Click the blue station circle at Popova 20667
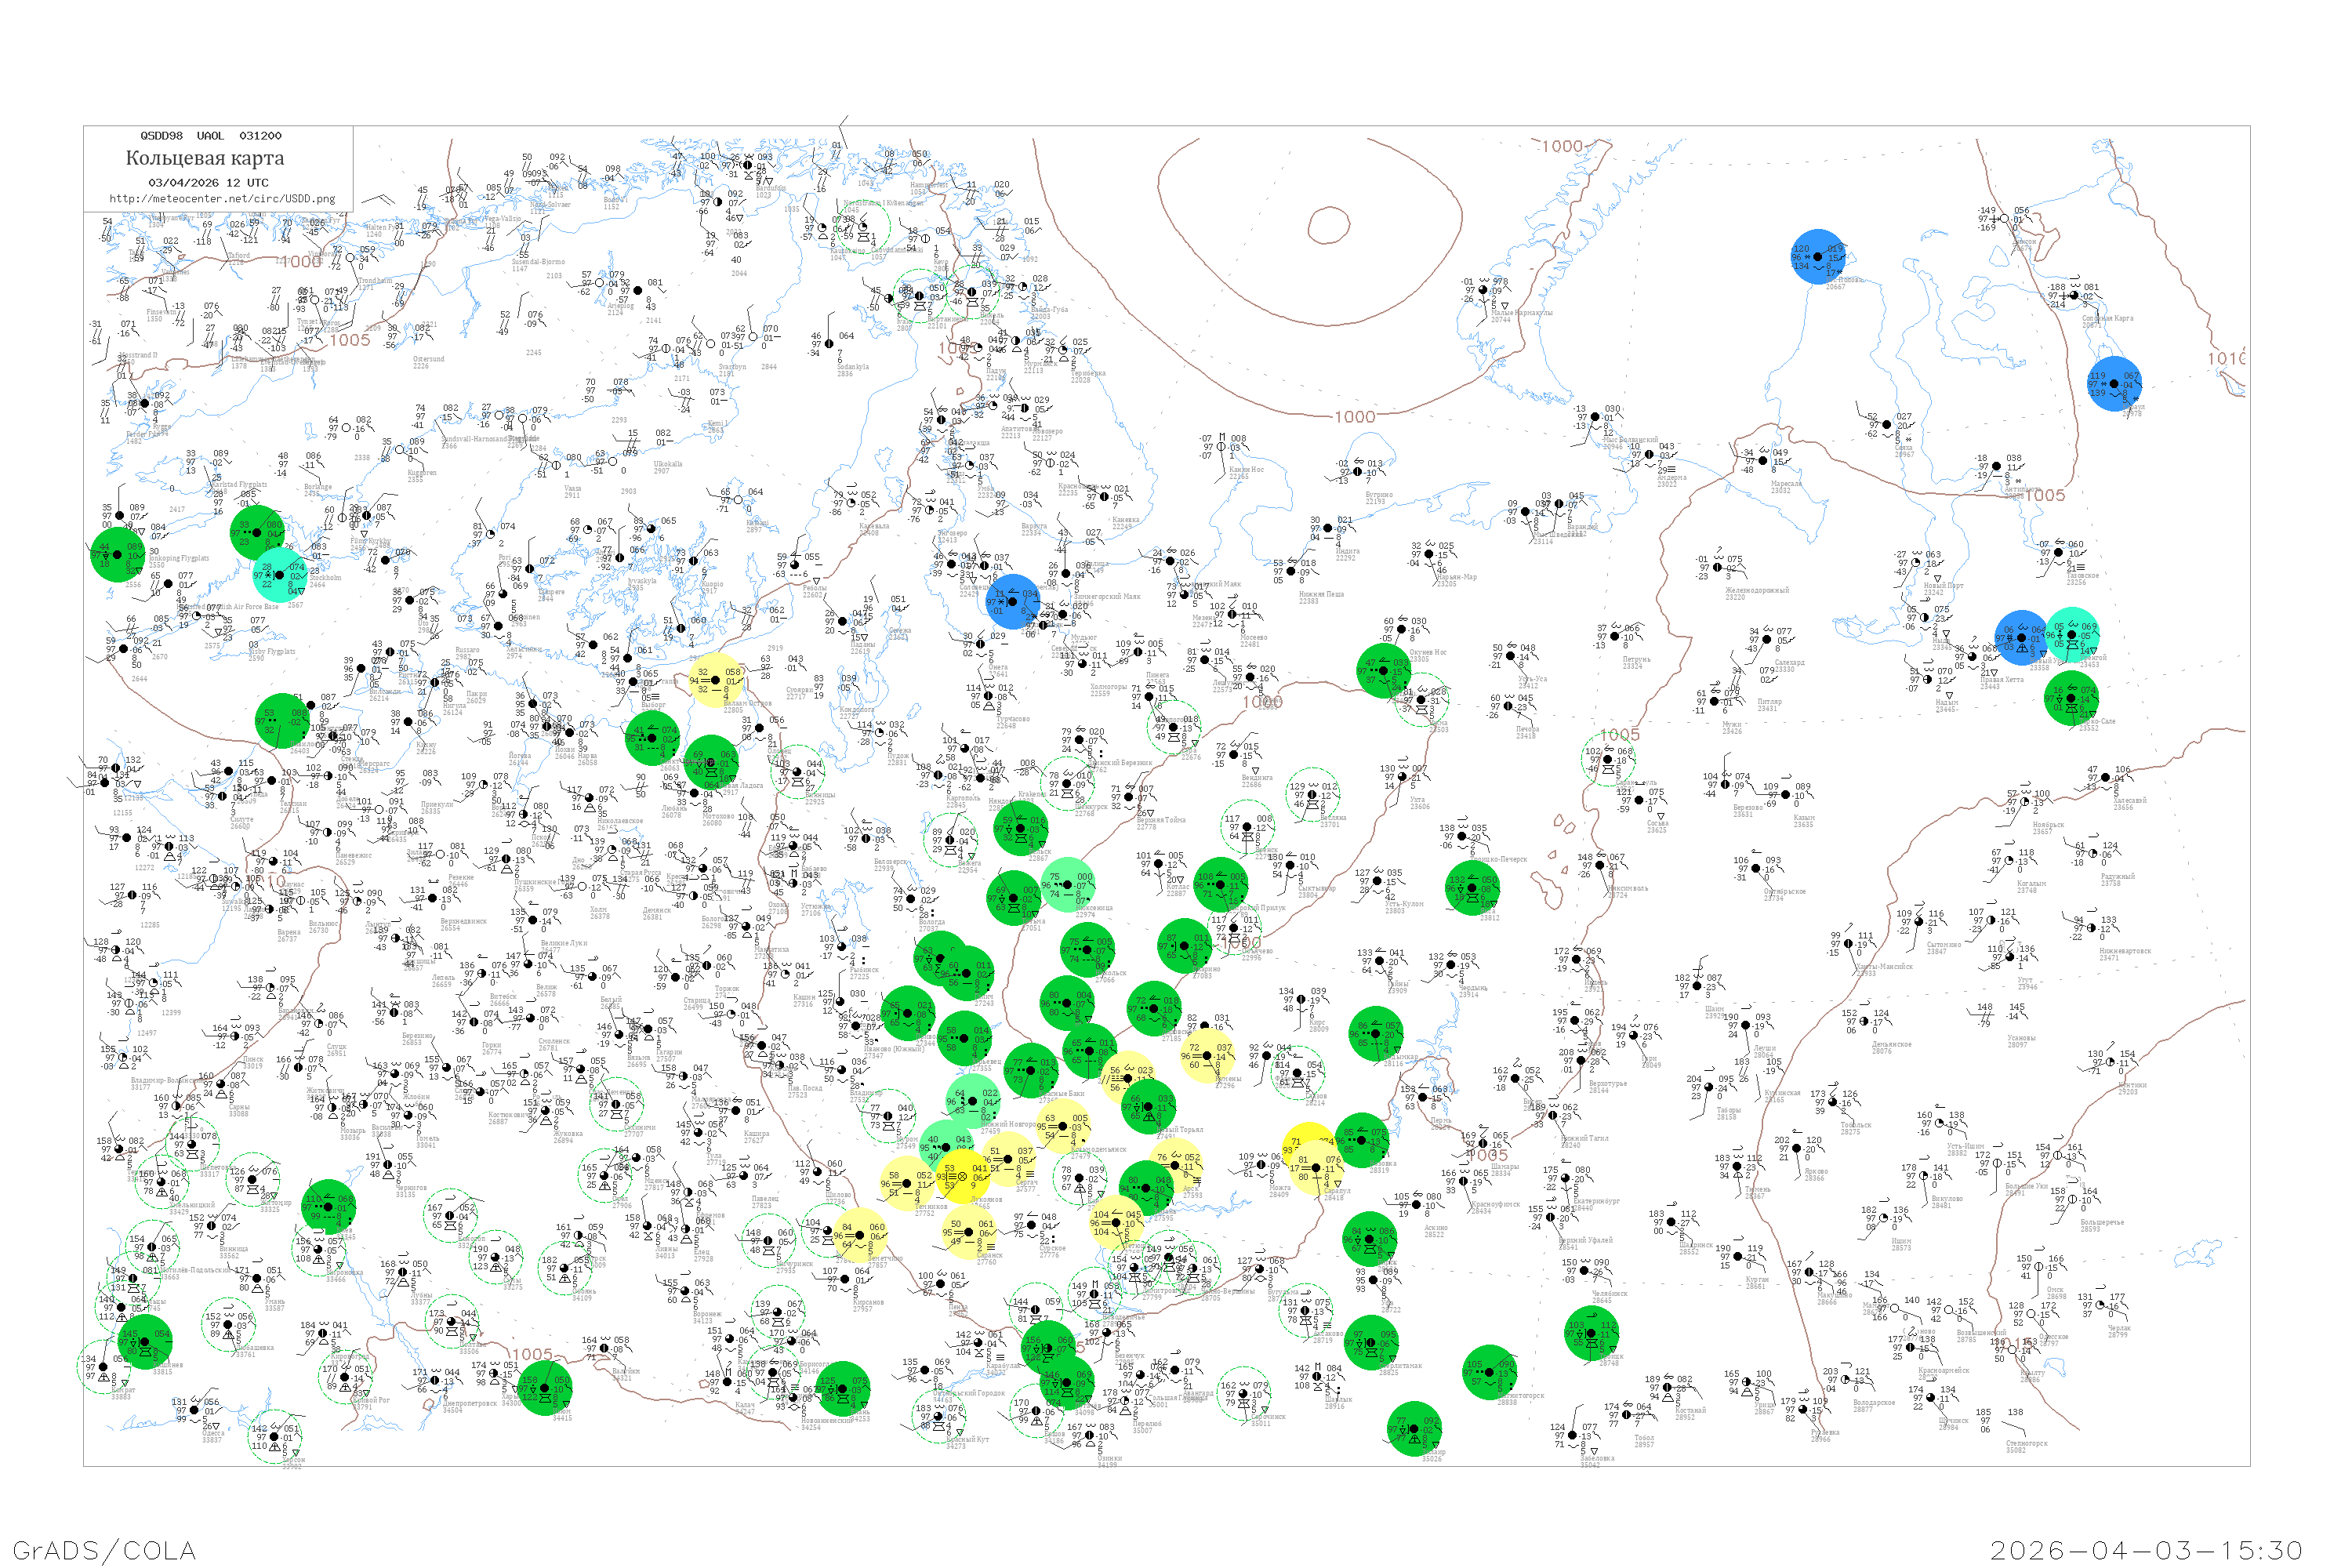 coord(1817,257)
